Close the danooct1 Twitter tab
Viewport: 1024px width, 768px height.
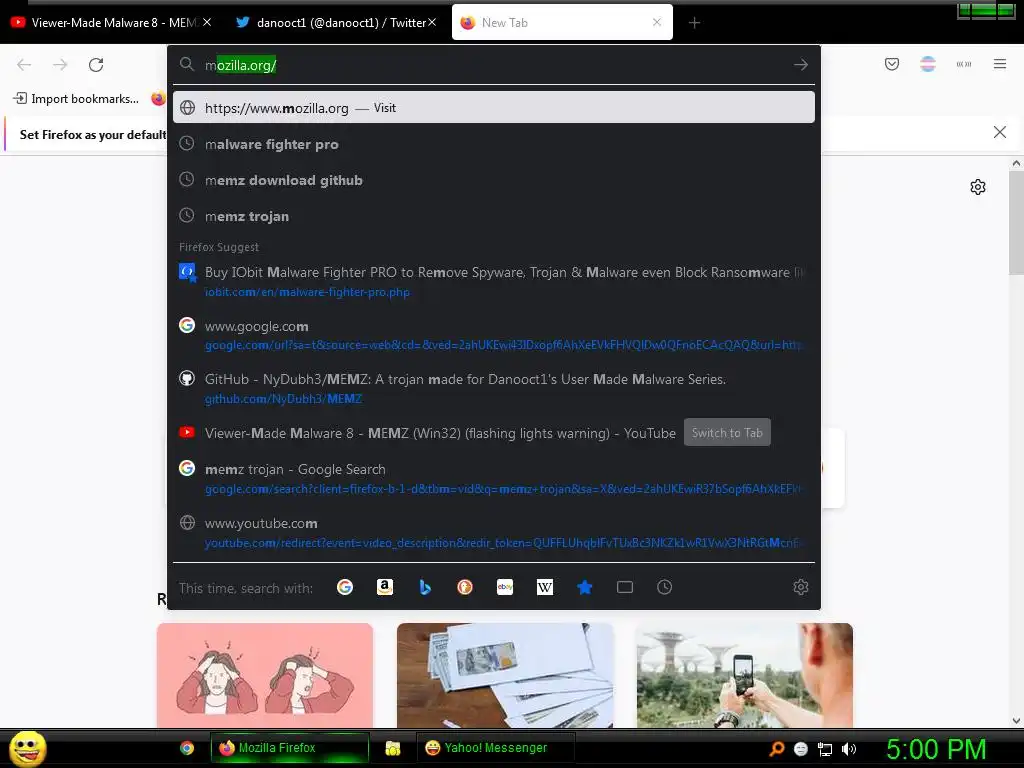432,22
